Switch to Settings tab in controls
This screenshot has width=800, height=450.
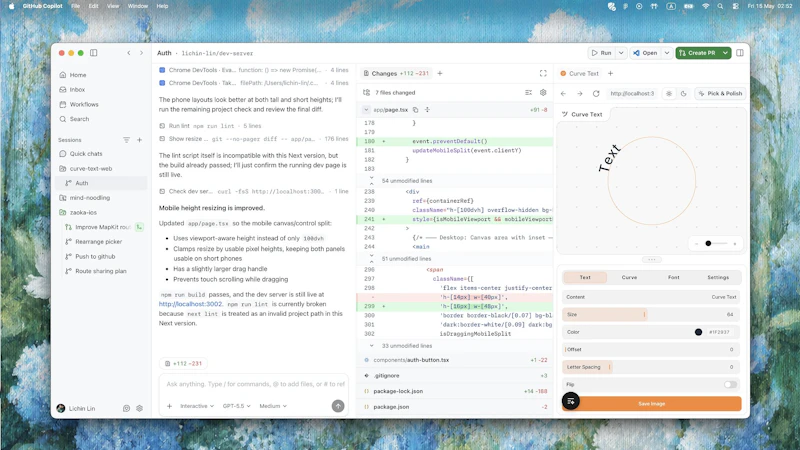(718, 277)
